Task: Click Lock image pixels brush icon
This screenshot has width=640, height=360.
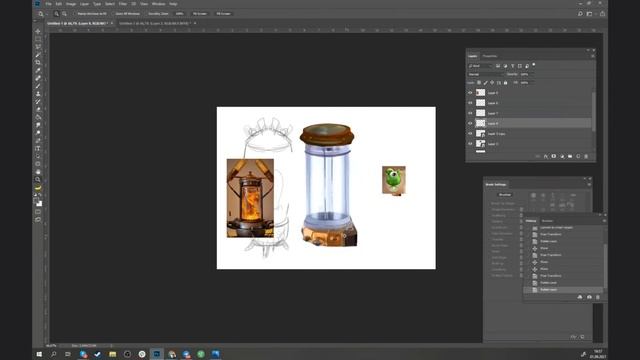Action: coord(486,82)
